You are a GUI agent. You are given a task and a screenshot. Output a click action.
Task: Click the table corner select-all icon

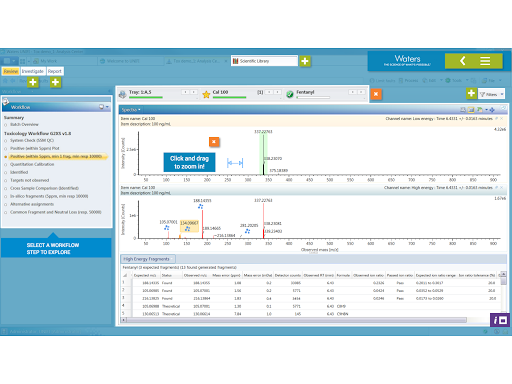(x=125, y=275)
